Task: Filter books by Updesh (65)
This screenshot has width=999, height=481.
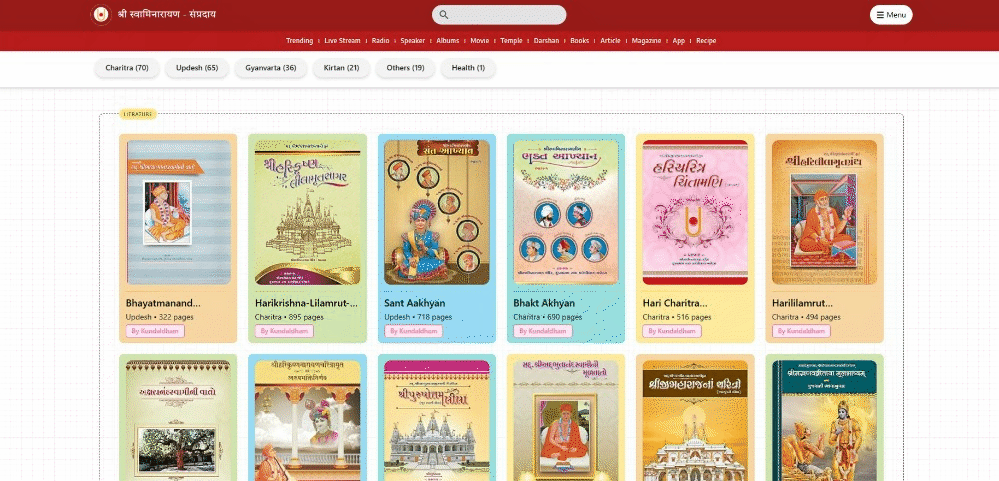Action: click(197, 68)
